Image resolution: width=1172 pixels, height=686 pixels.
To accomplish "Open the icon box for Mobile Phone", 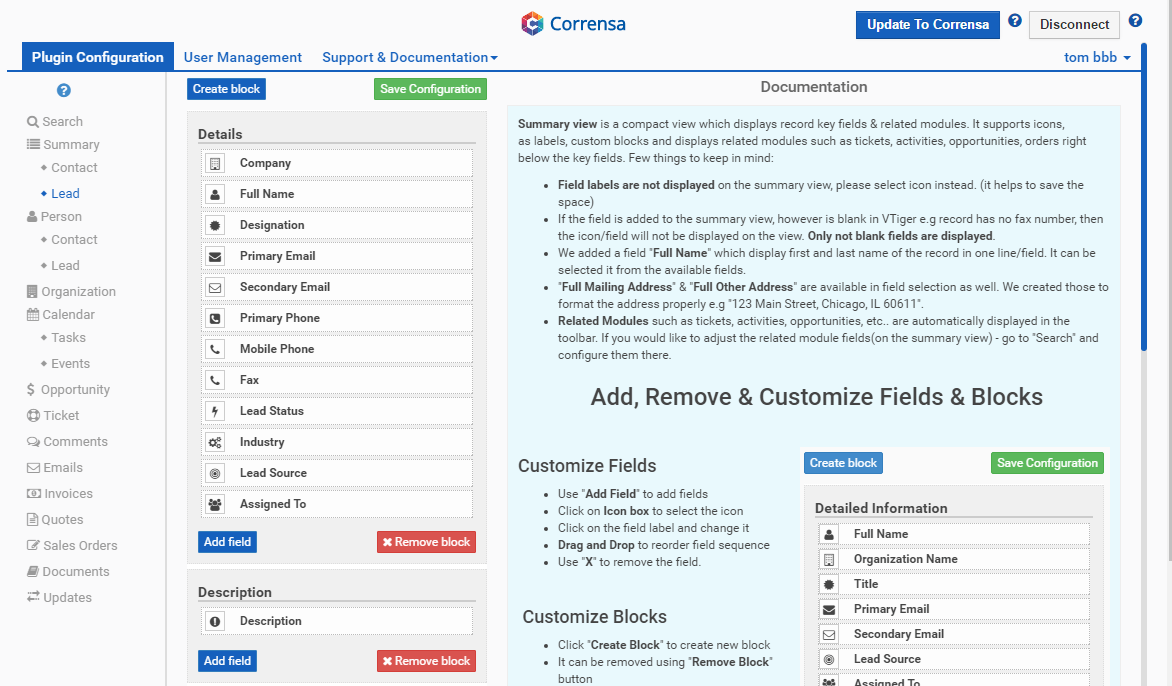I will [x=215, y=349].
